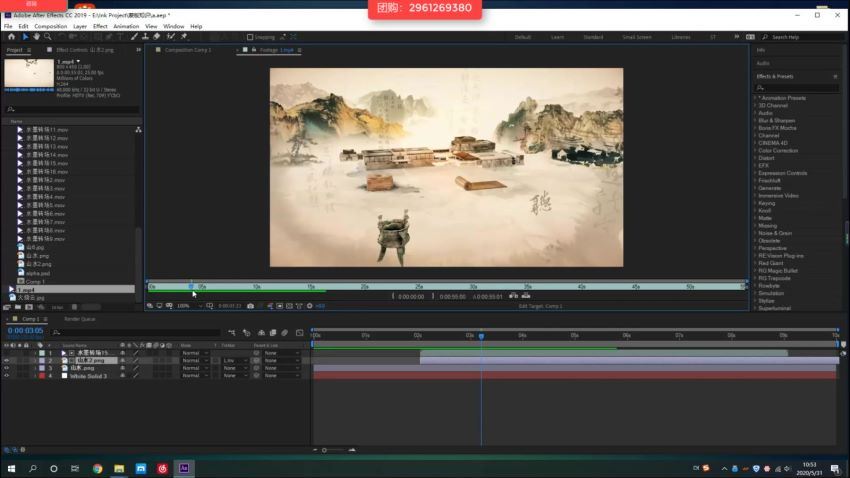The width and height of the screenshot is (850, 478).
Task: Toggle the shy switch on layer 1
Action: point(123,353)
